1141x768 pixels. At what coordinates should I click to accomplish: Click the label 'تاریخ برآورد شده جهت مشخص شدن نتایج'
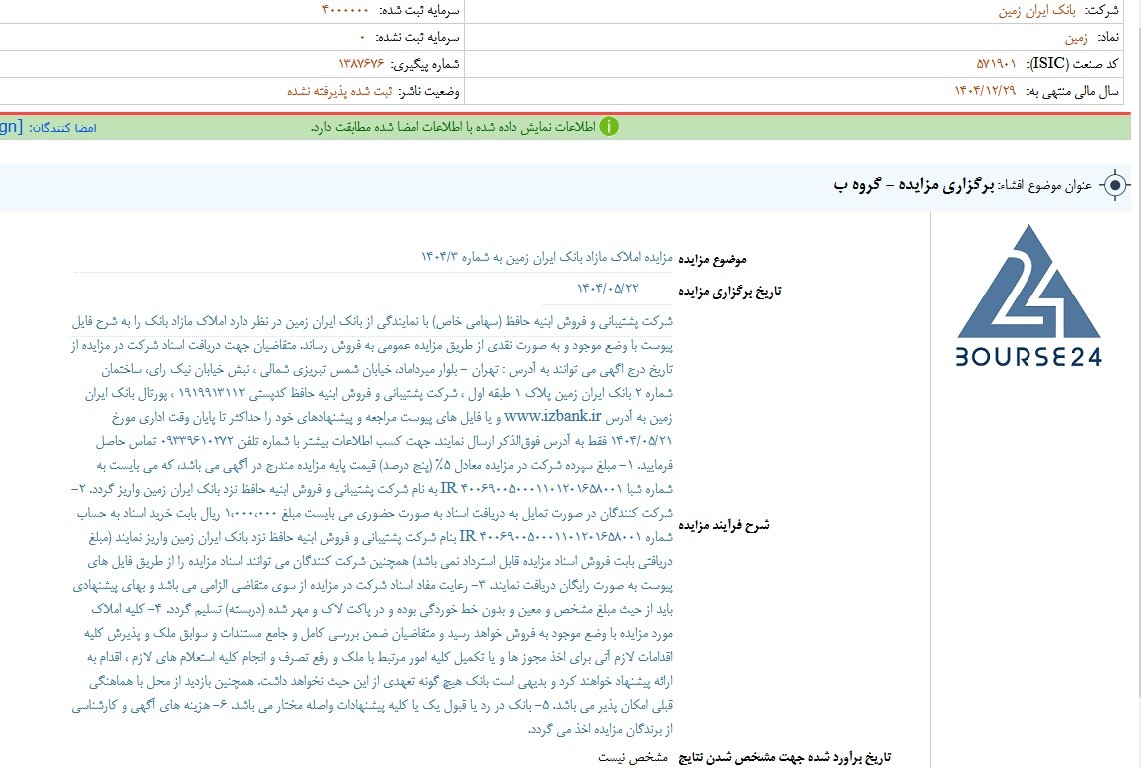(x=784, y=758)
